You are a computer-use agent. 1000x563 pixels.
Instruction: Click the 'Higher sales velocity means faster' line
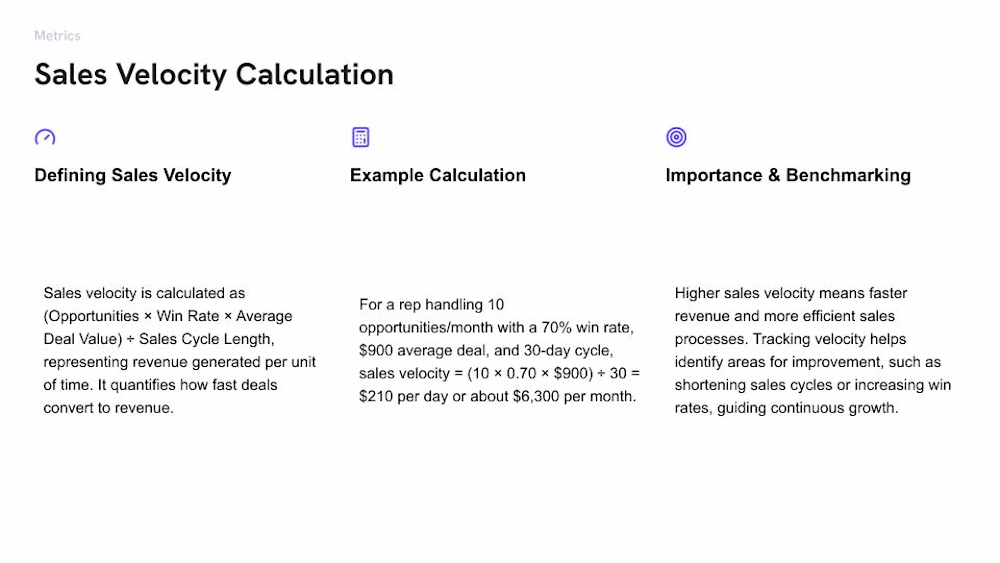(791, 293)
